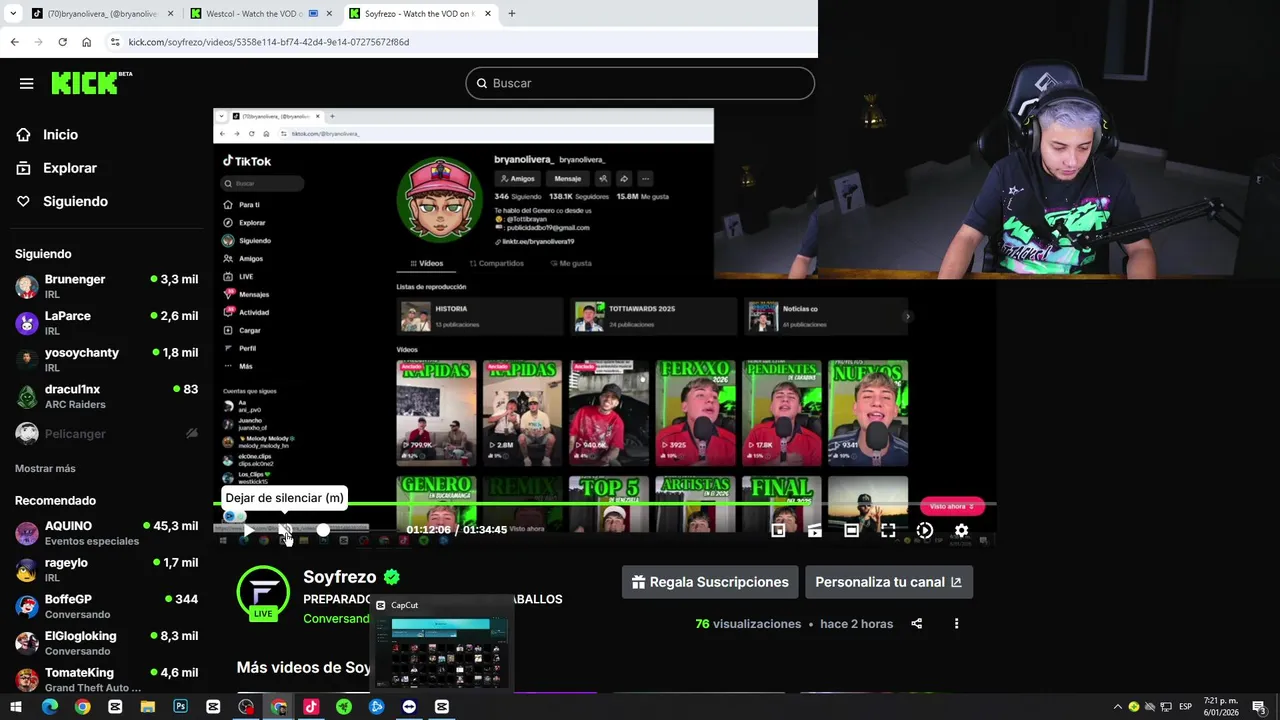Viewport: 1280px width, 720px height.
Task: Adjust the video volume slider knob
Action: [323, 531]
